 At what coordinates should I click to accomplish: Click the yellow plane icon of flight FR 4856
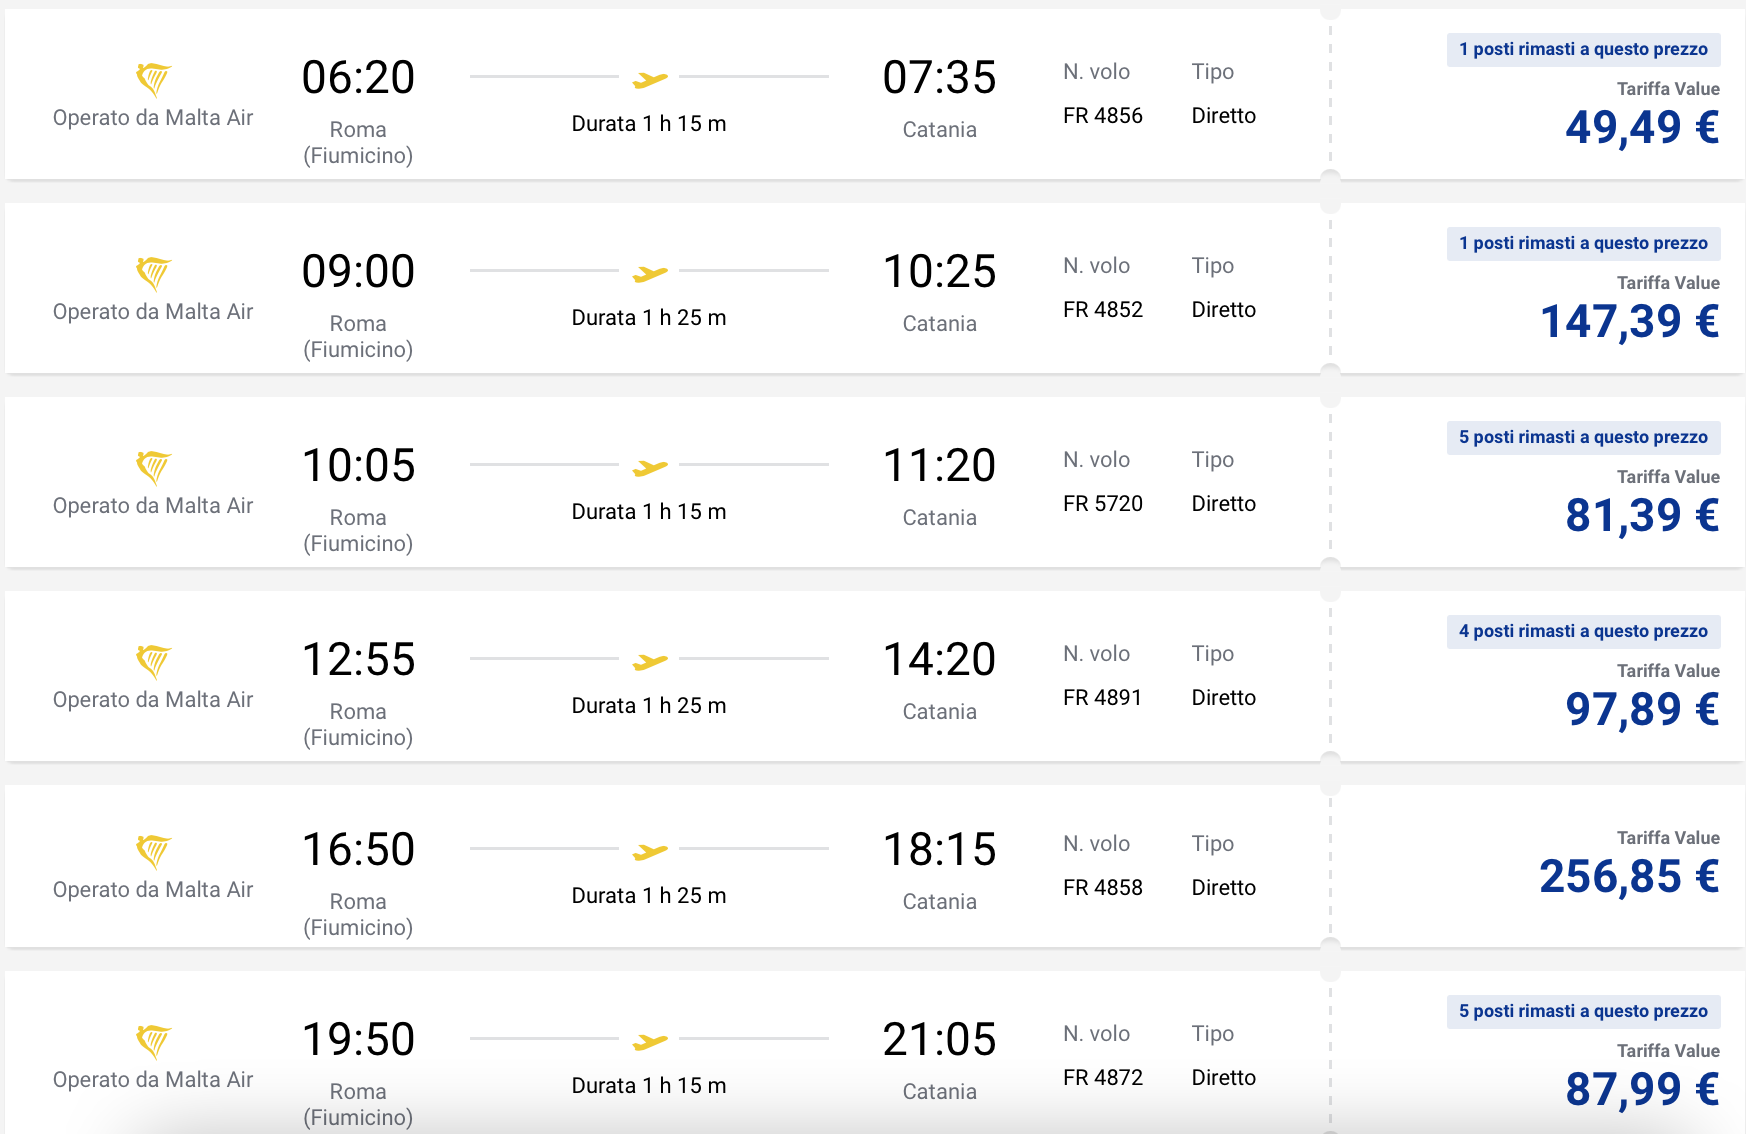(x=650, y=79)
